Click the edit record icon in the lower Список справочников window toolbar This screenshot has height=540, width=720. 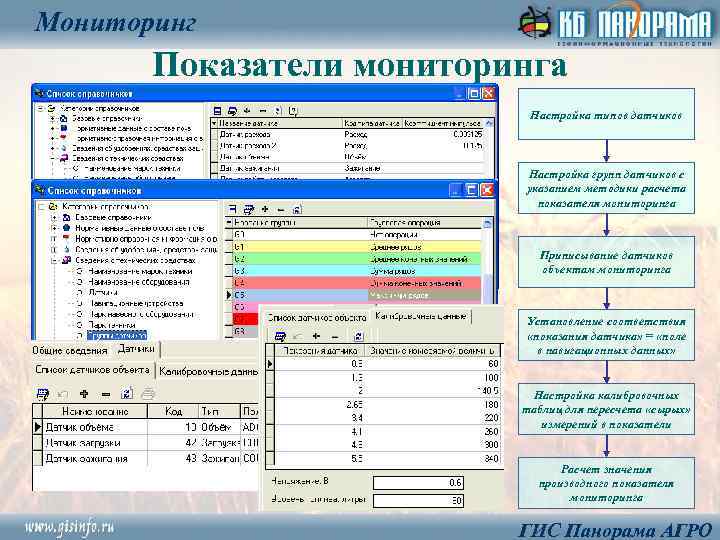point(248,209)
